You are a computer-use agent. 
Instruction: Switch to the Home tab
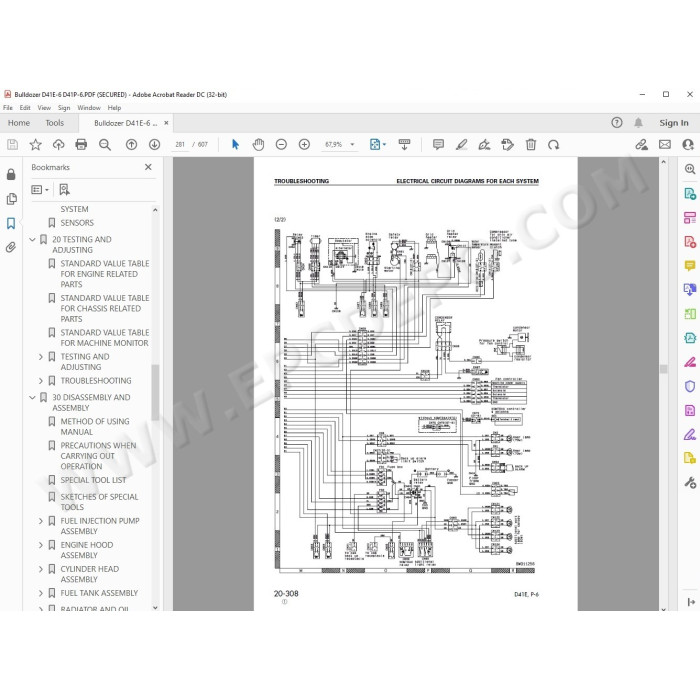(19, 123)
